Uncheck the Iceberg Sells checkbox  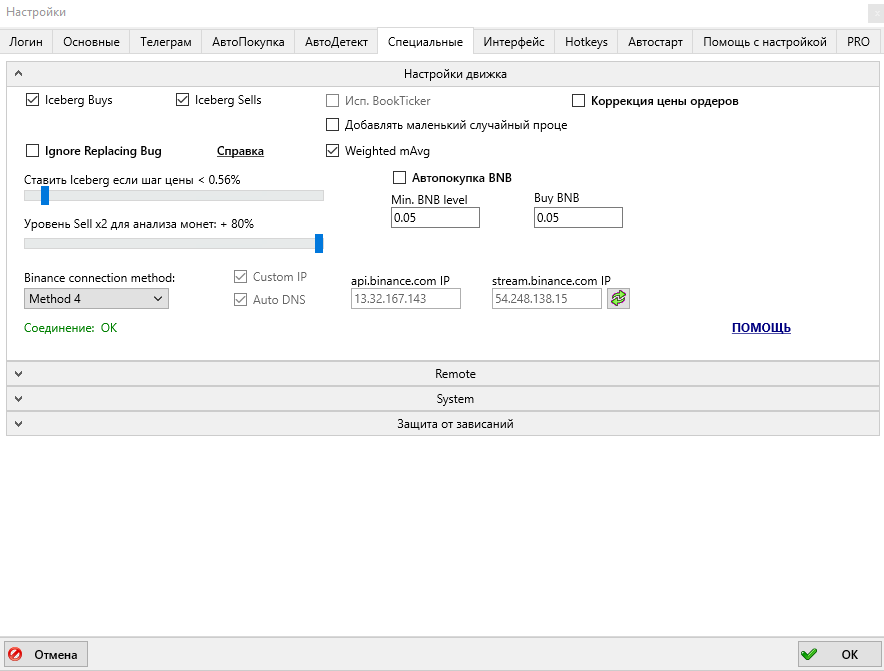point(183,100)
